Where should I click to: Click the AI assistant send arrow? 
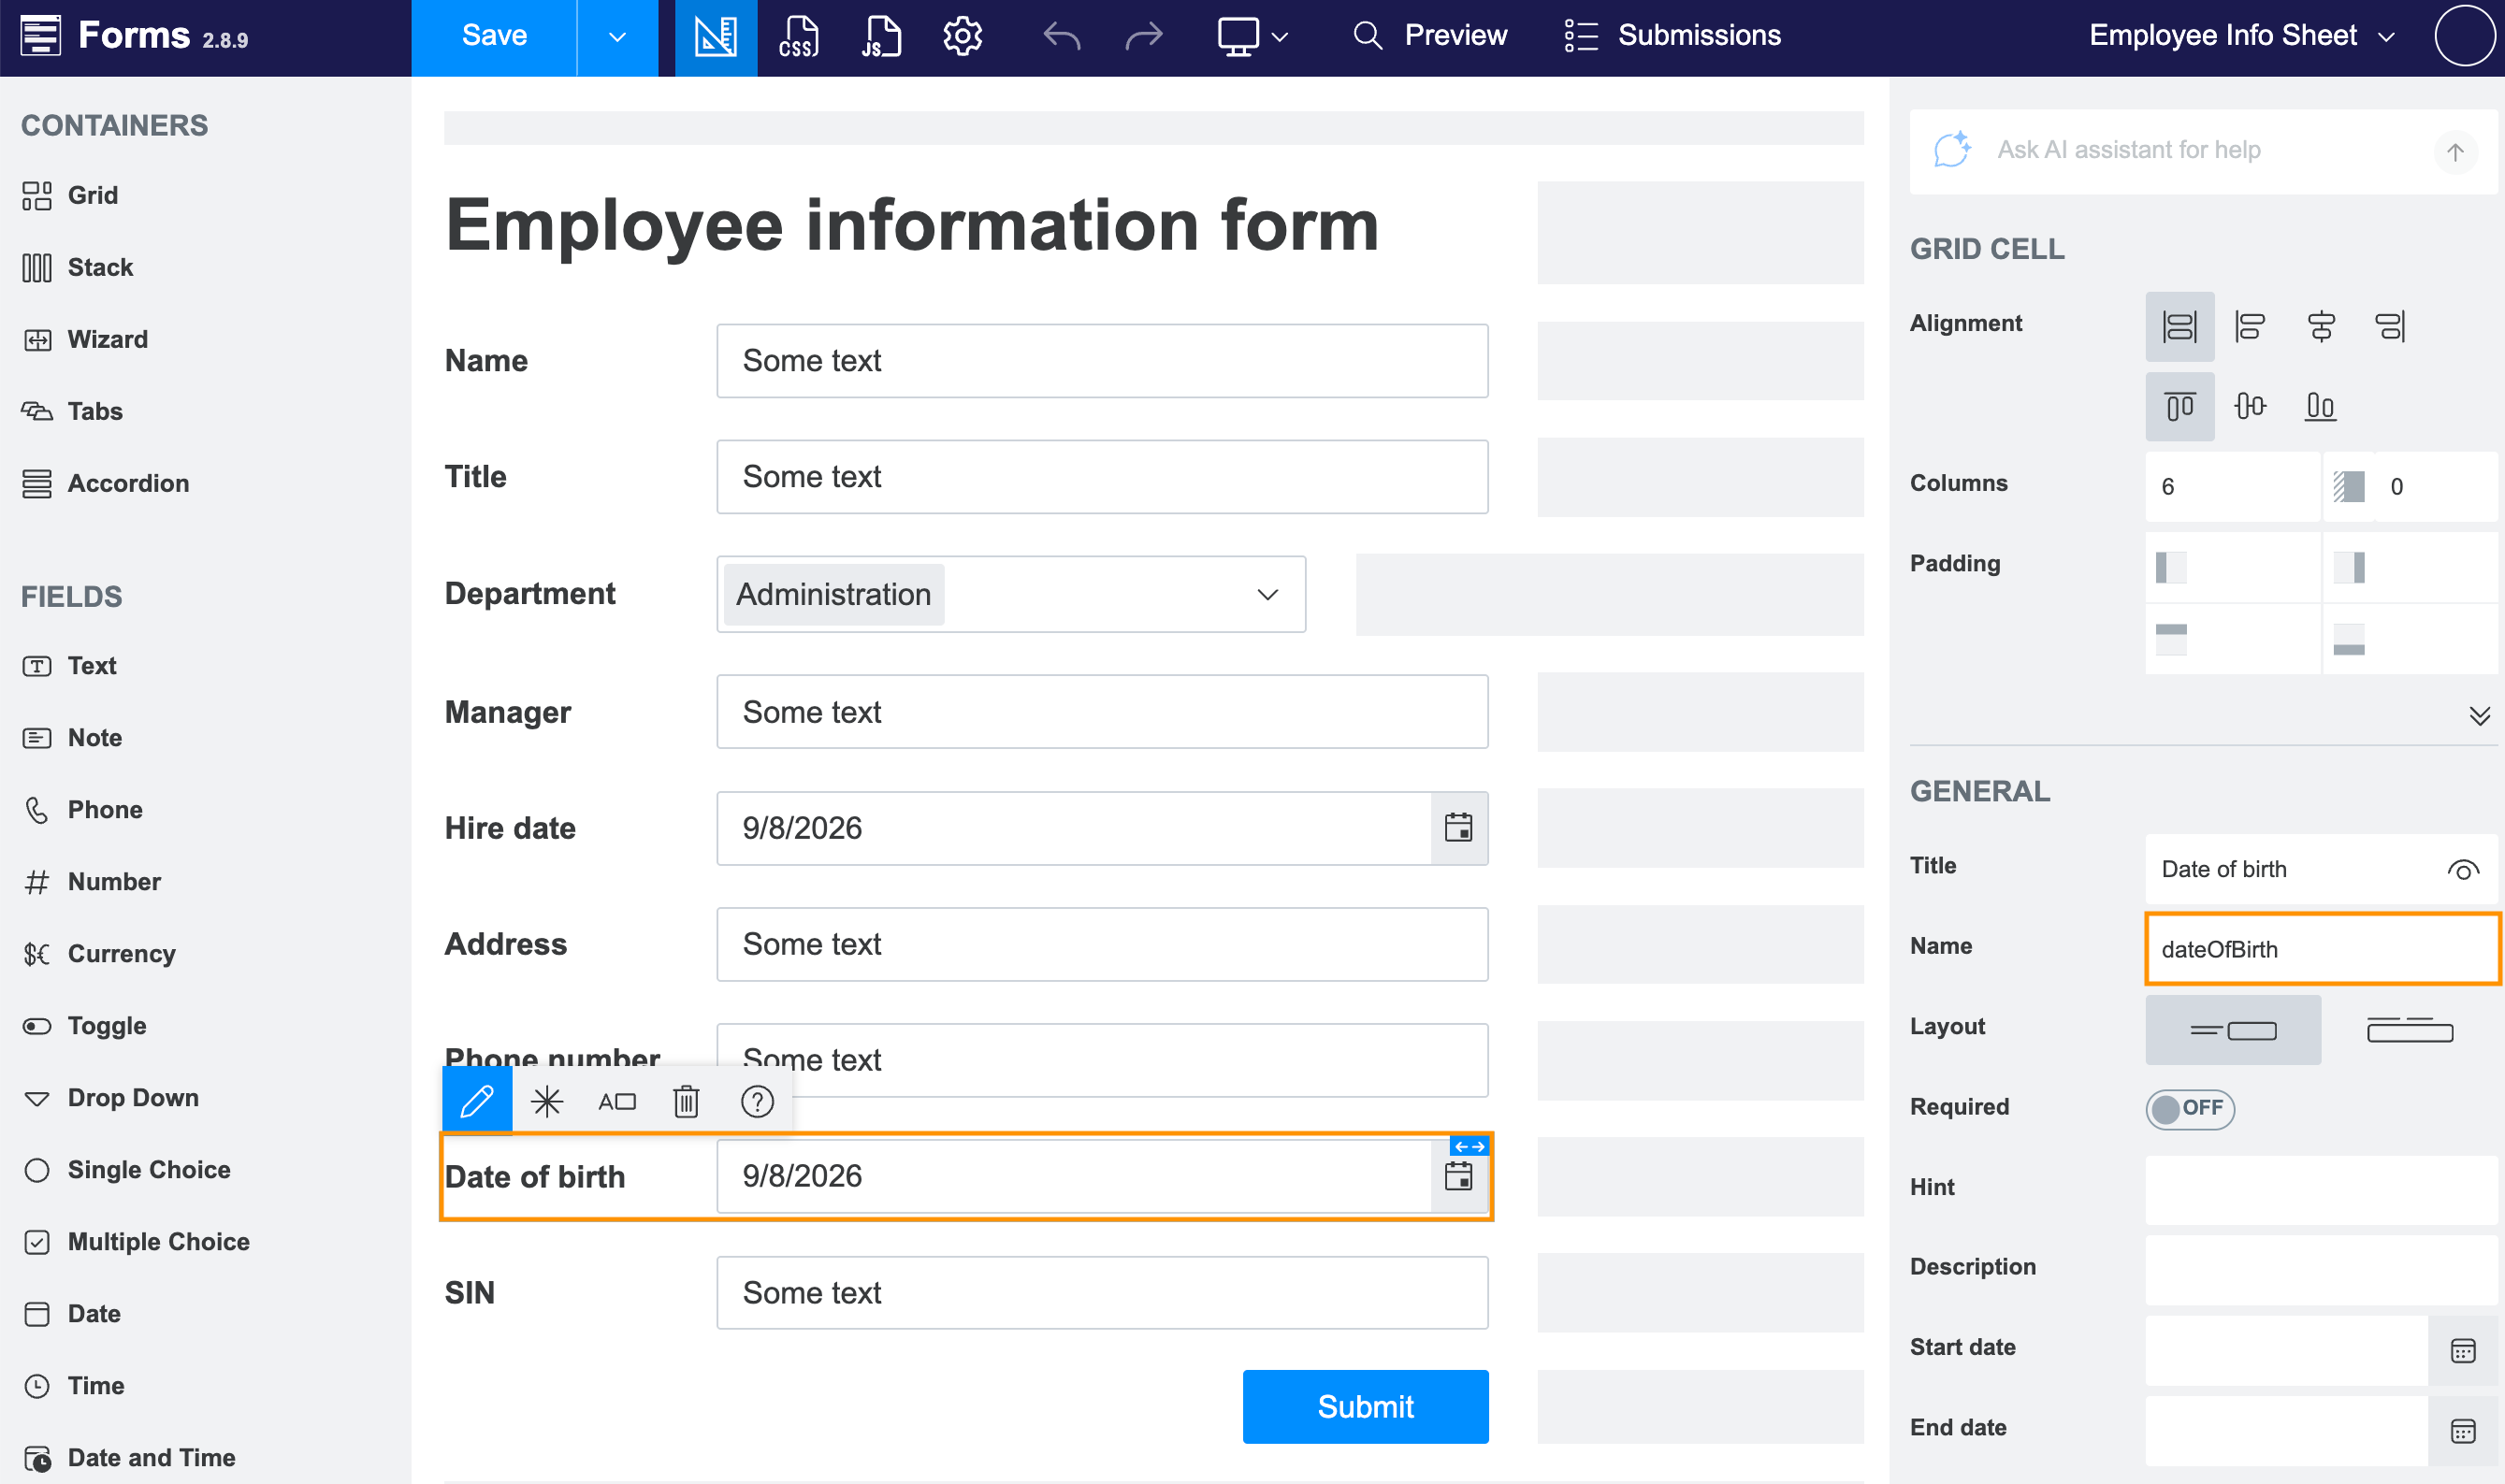2455,152
